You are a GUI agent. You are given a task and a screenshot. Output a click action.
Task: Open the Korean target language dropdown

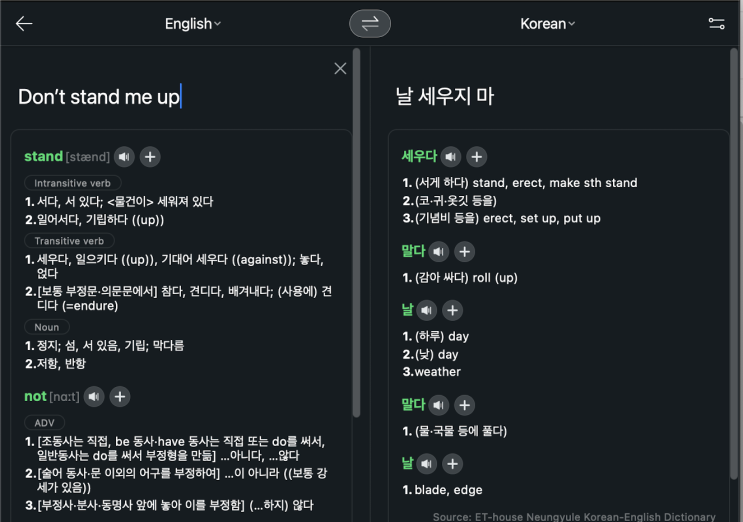[x=548, y=24]
